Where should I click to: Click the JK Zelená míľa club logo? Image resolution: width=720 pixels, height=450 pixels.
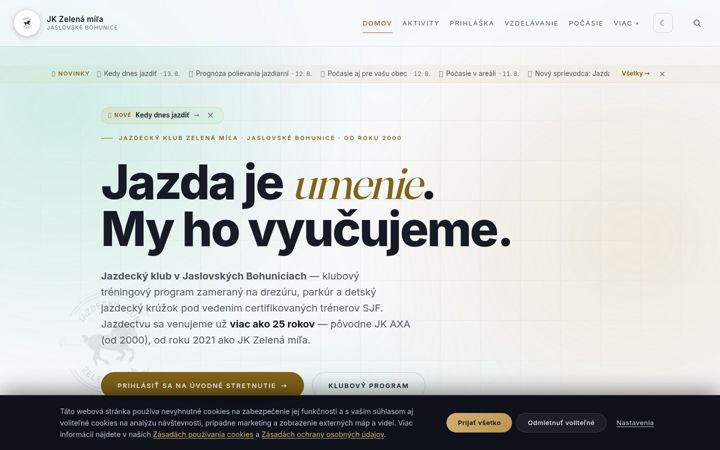pos(27,23)
